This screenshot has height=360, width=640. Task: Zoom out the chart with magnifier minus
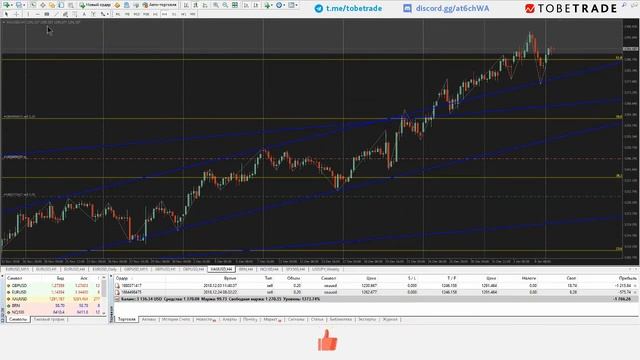pyautogui.click(x=225, y=5)
